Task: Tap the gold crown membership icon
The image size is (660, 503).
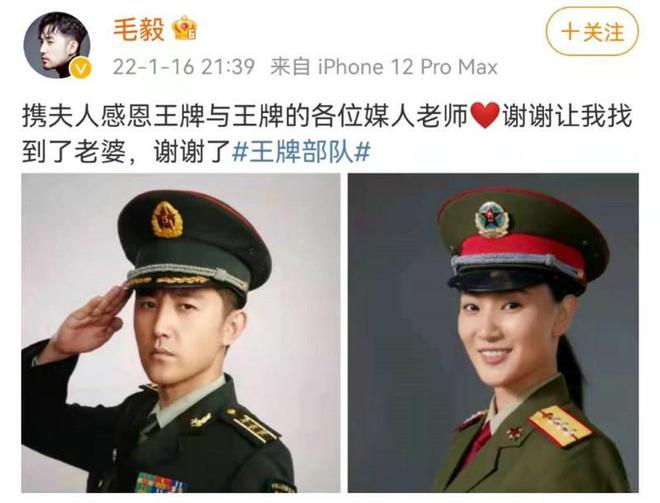Action: tap(184, 28)
